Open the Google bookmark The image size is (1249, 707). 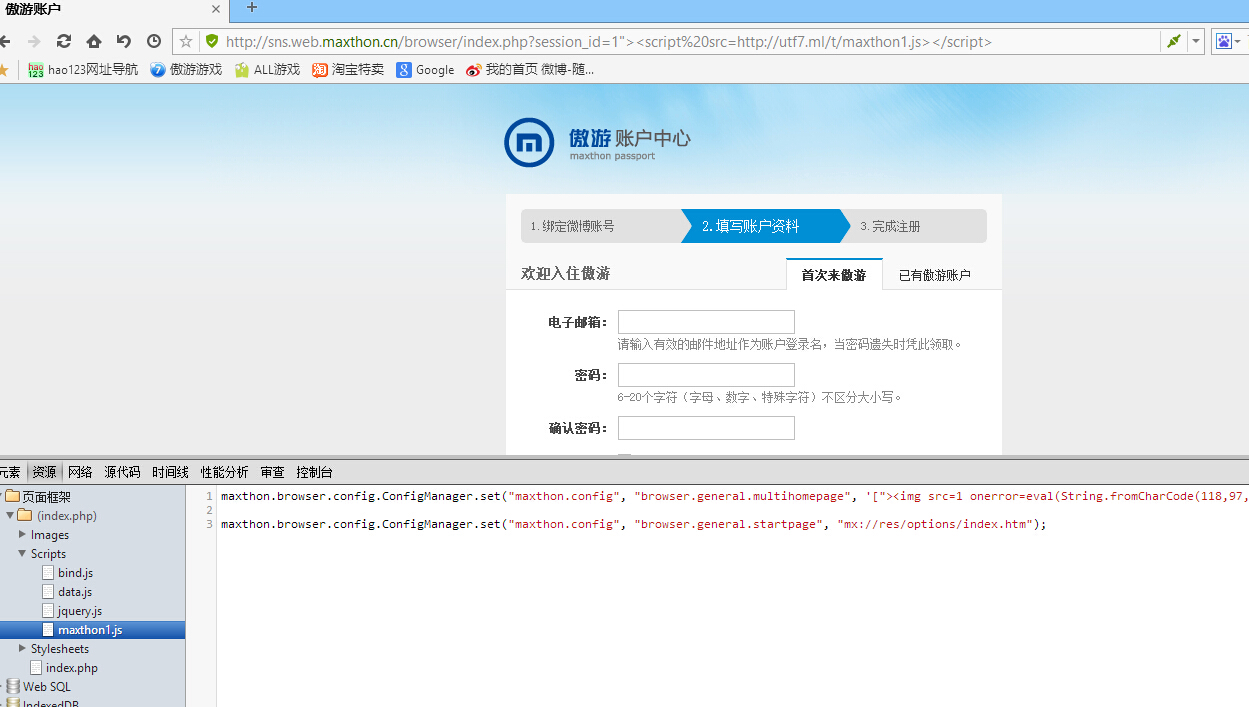[425, 69]
